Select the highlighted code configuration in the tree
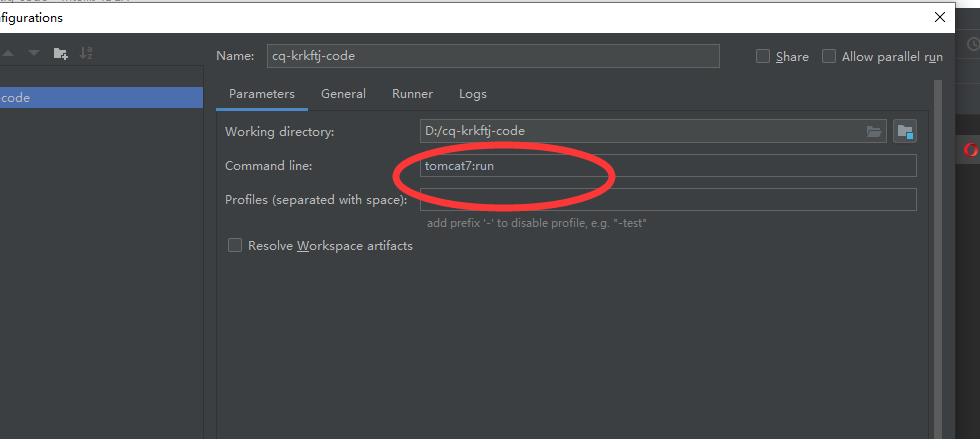This screenshot has width=980, height=439. tap(101, 98)
